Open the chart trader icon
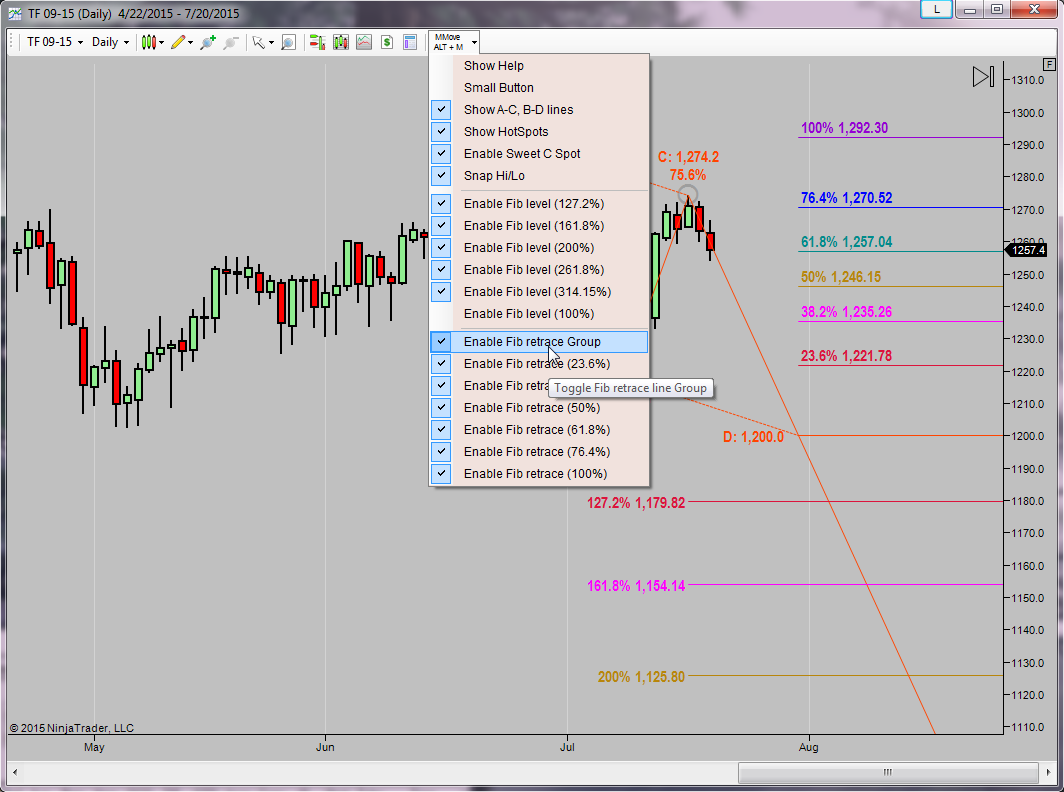Screen dimensions: 1064x792 point(317,42)
